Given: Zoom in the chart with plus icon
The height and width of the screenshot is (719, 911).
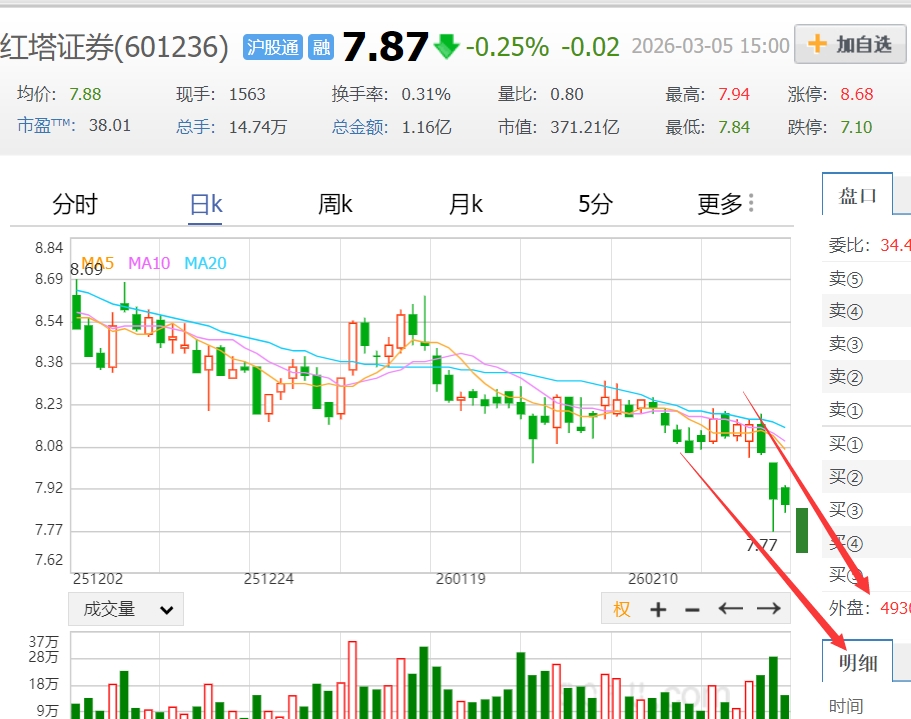Looking at the screenshot, I should click(x=658, y=609).
